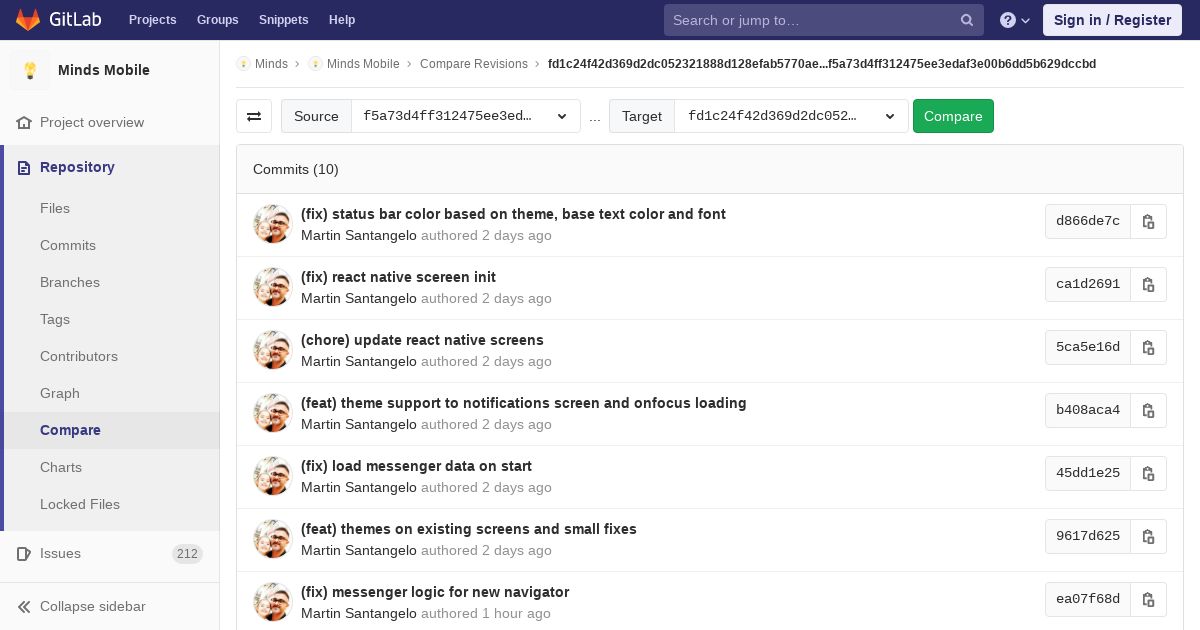This screenshot has width=1200, height=630.
Task: Copy commit SHA ca1d2691 to clipboard
Action: (x=1148, y=284)
